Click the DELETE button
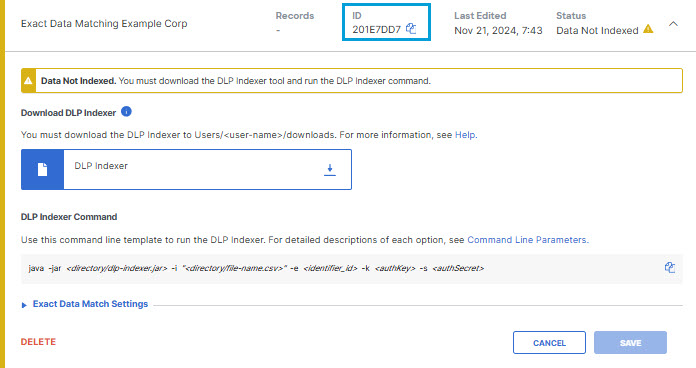 pos(38,342)
